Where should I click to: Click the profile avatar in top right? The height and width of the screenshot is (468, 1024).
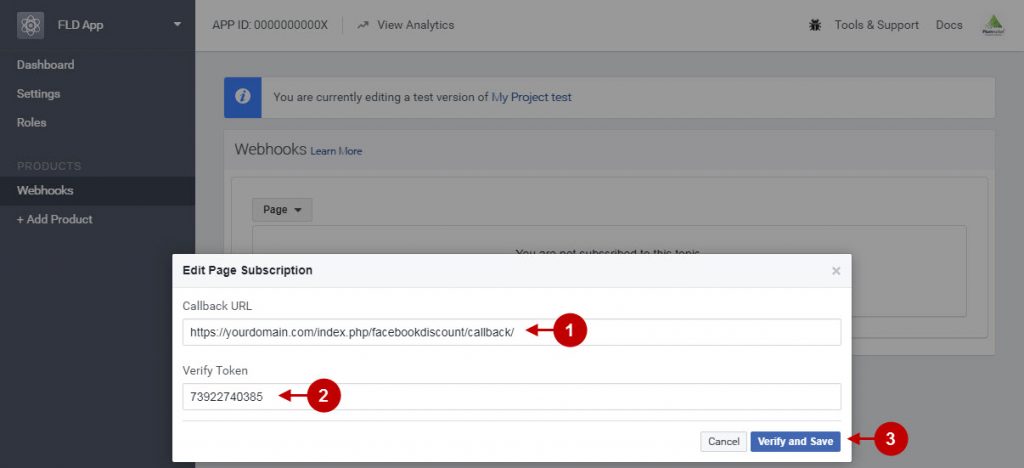993,25
